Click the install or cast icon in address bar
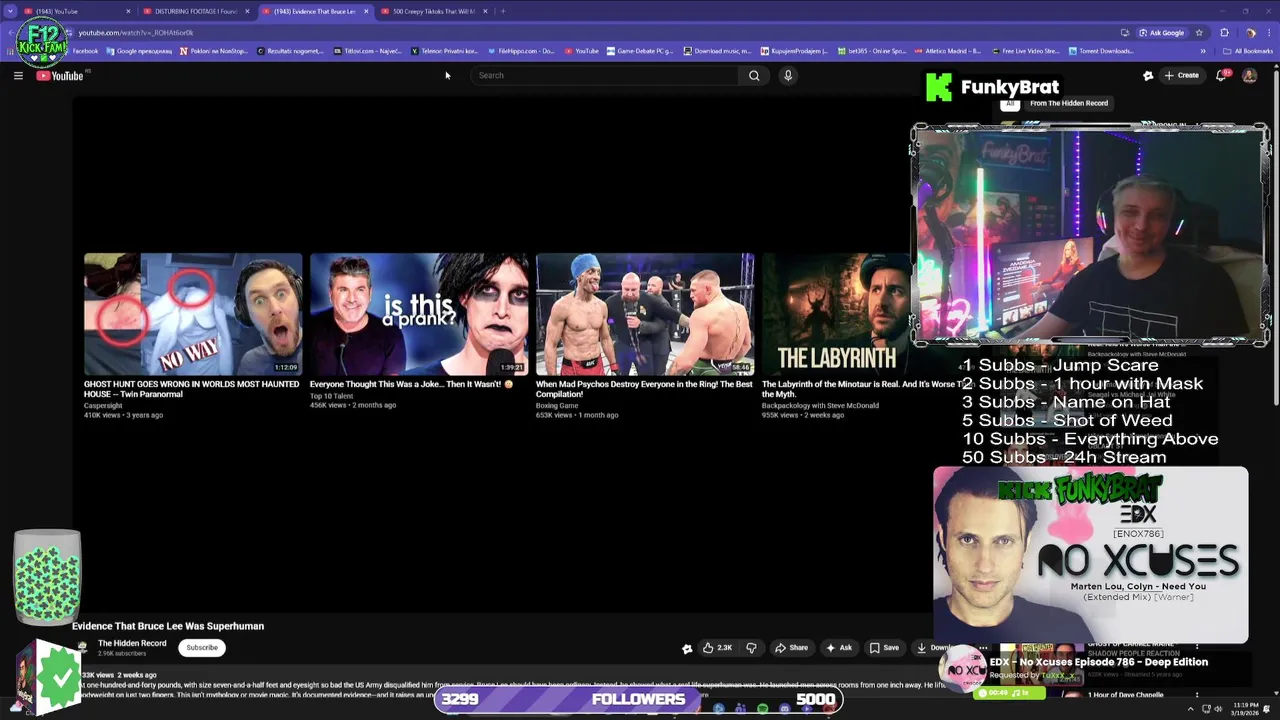The width and height of the screenshot is (1280, 720). click(x=1125, y=32)
